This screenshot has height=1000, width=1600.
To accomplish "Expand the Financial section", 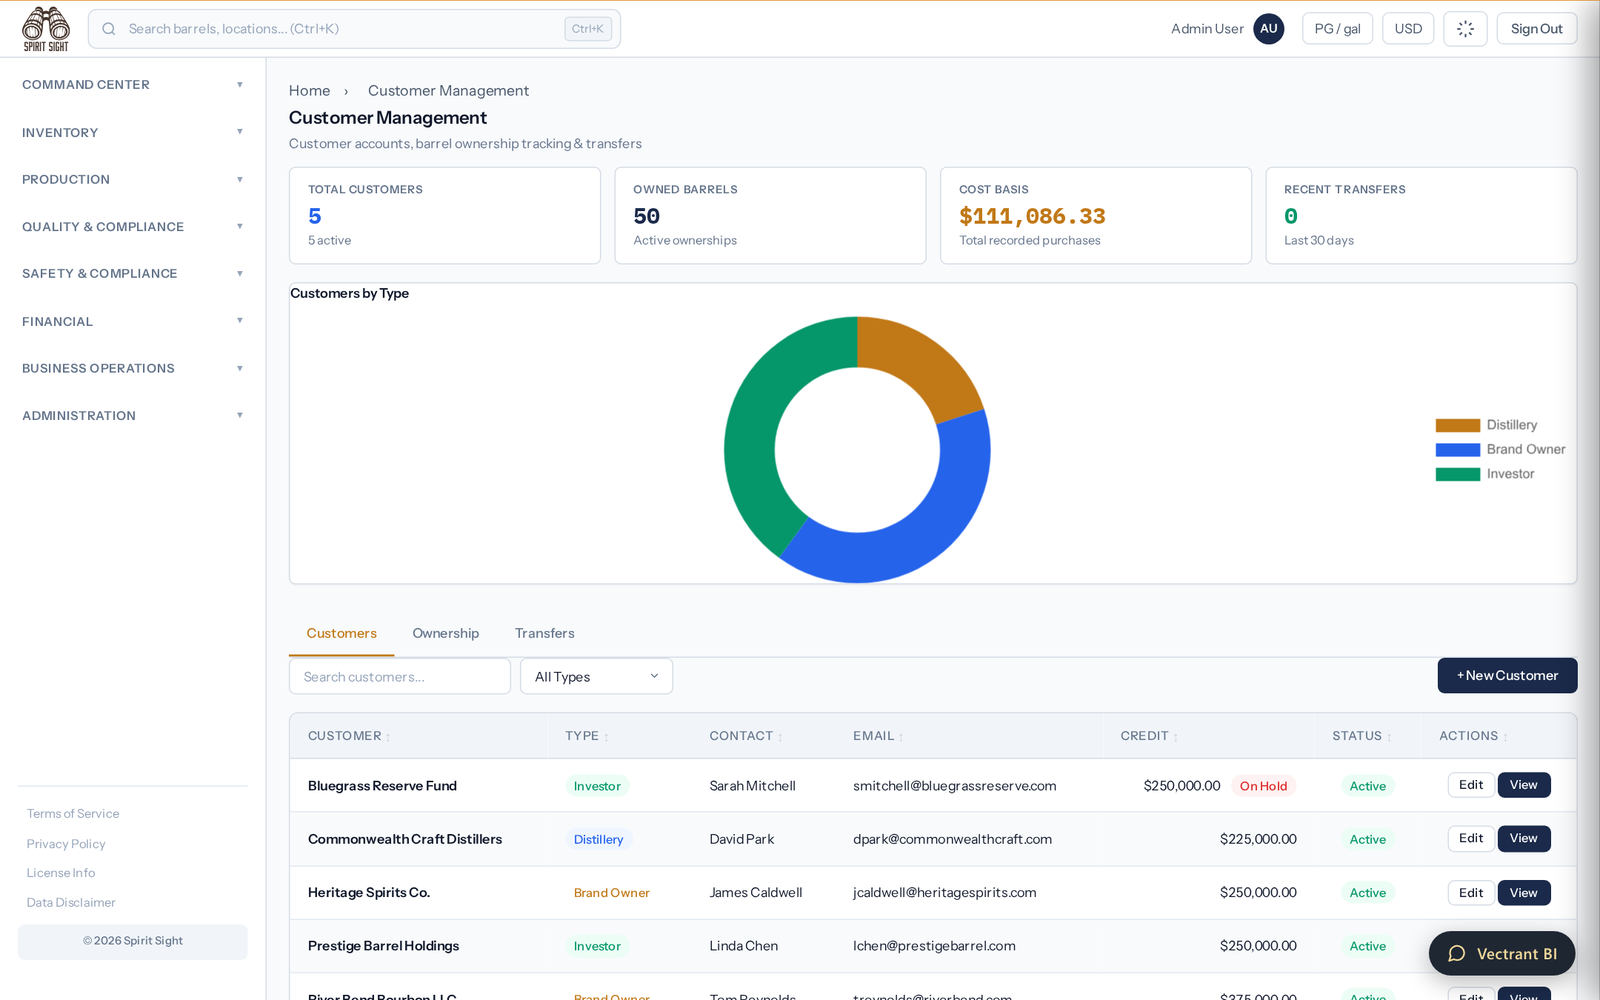I will [132, 321].
